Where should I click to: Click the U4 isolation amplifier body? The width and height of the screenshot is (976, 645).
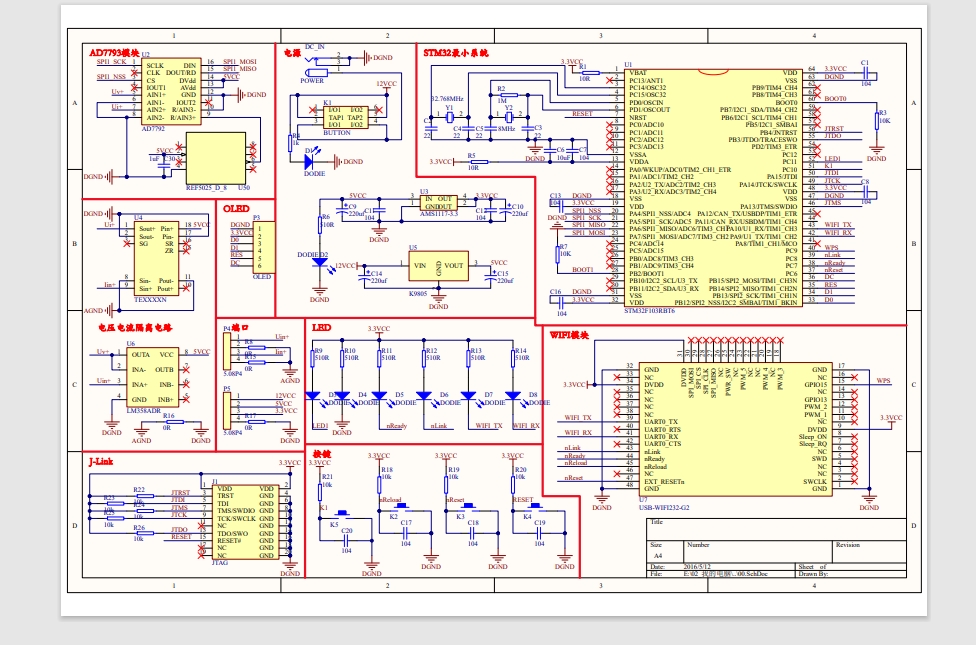pos(157,258)
